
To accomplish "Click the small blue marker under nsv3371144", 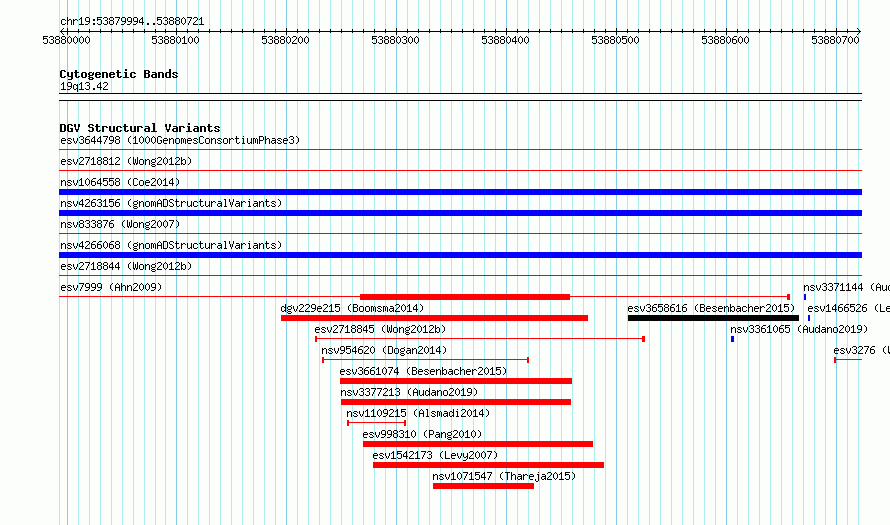I will (x=805, y=297).
